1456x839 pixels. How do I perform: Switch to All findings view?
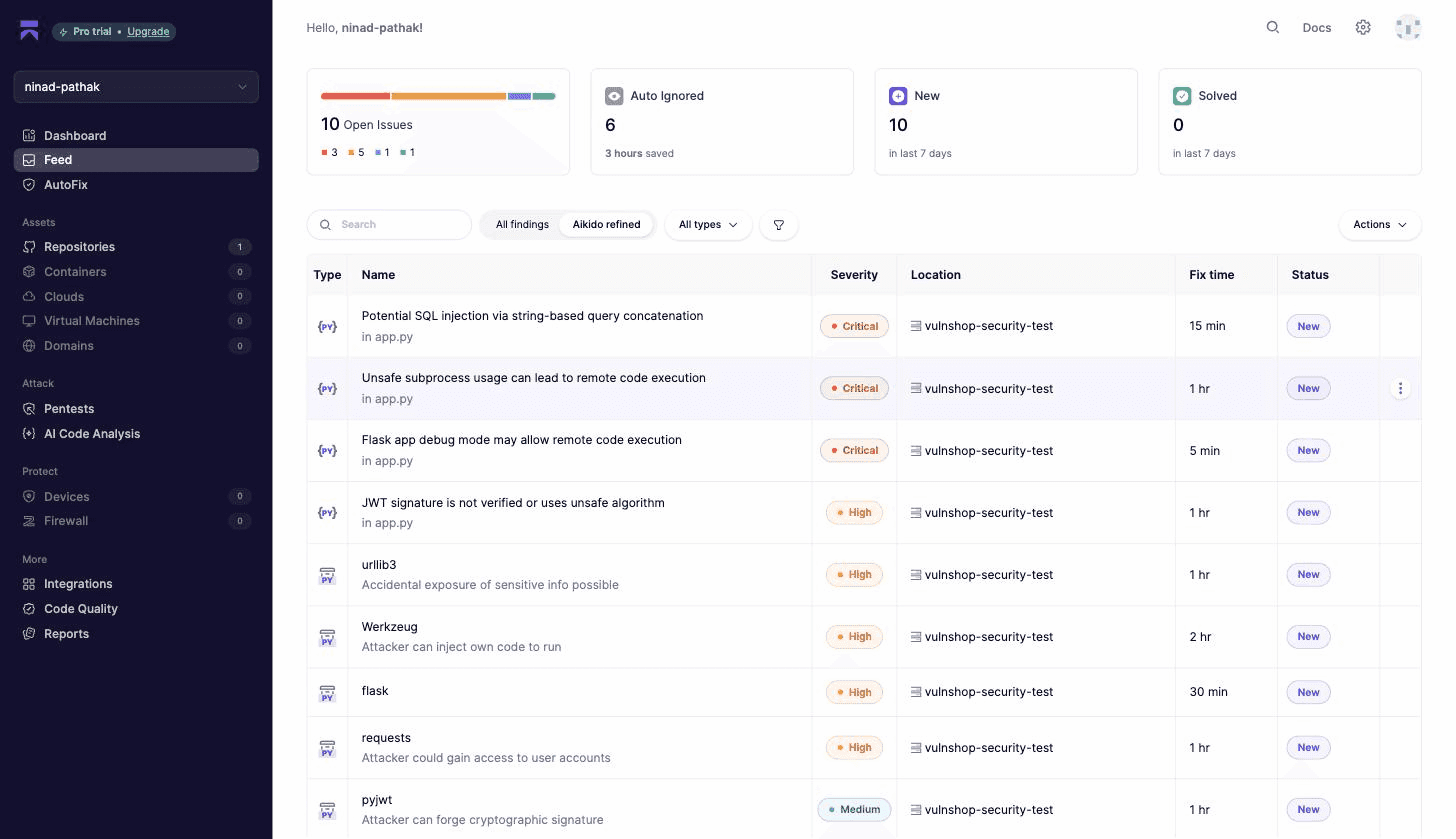522,225
